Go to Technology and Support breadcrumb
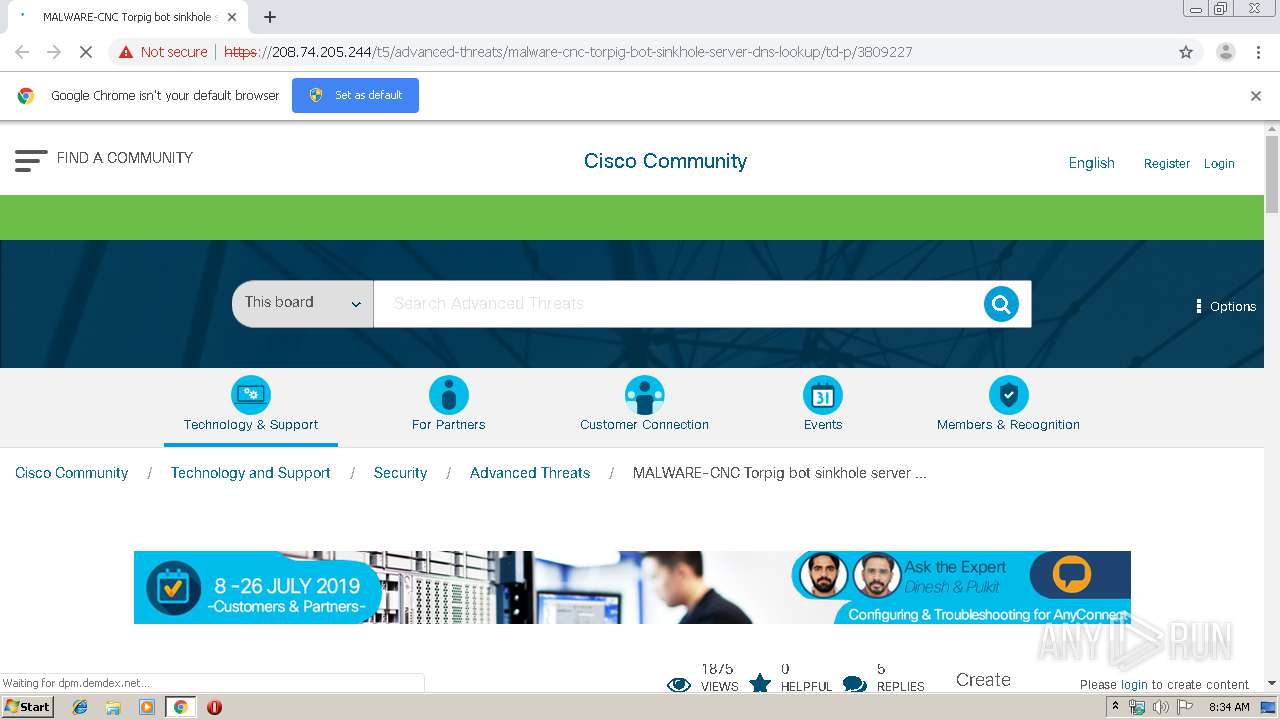 coord(250,473)
